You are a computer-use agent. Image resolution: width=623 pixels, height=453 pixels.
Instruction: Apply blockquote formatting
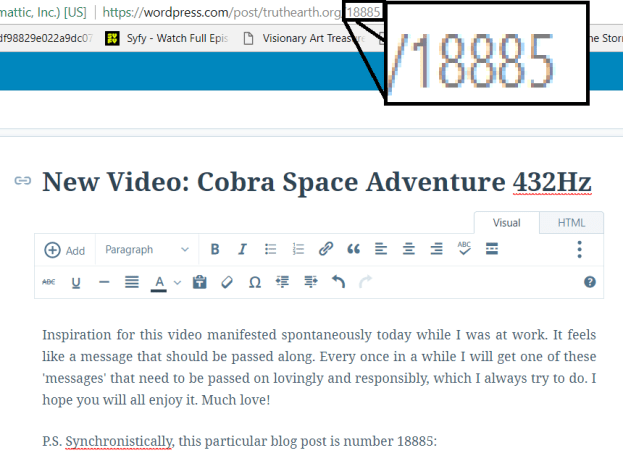(353, 250)
